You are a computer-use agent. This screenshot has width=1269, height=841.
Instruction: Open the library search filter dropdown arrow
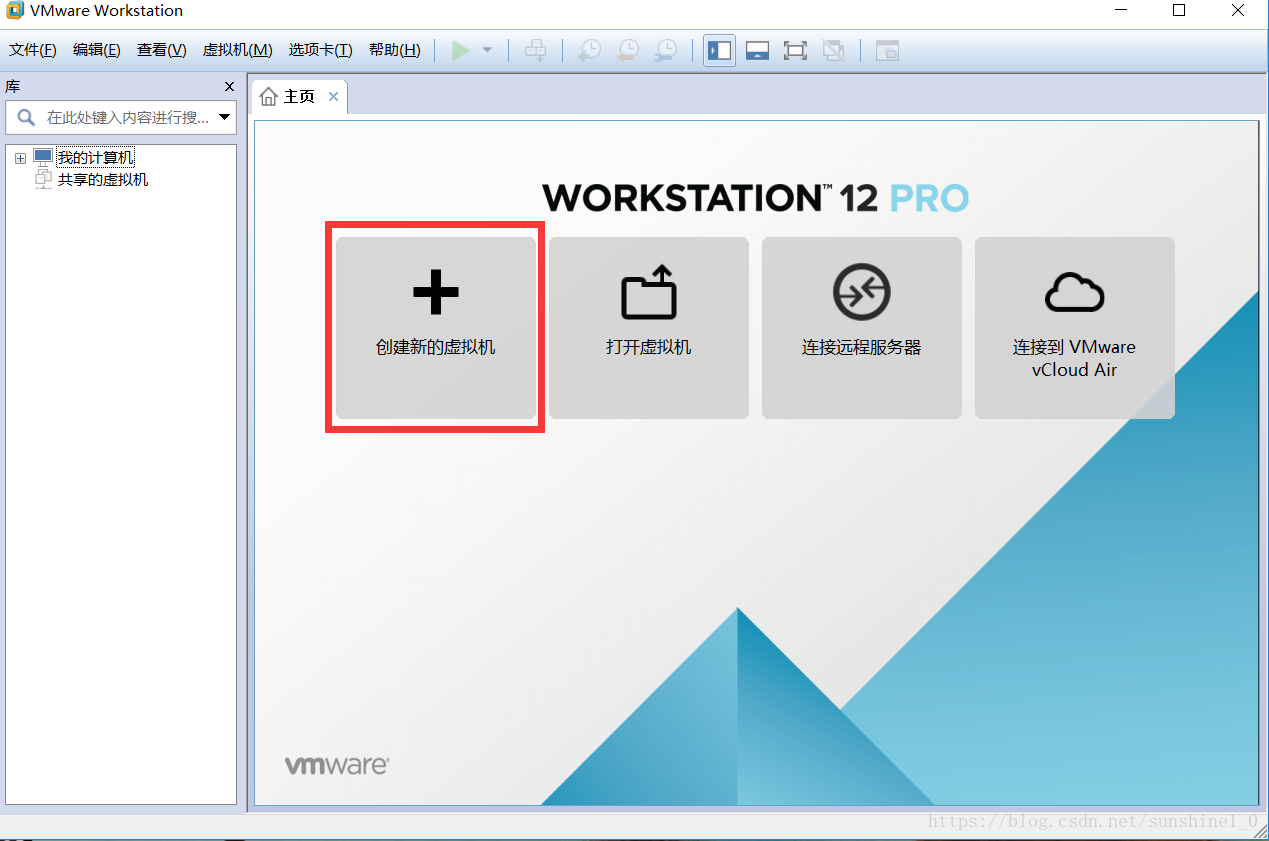(225, 117)
